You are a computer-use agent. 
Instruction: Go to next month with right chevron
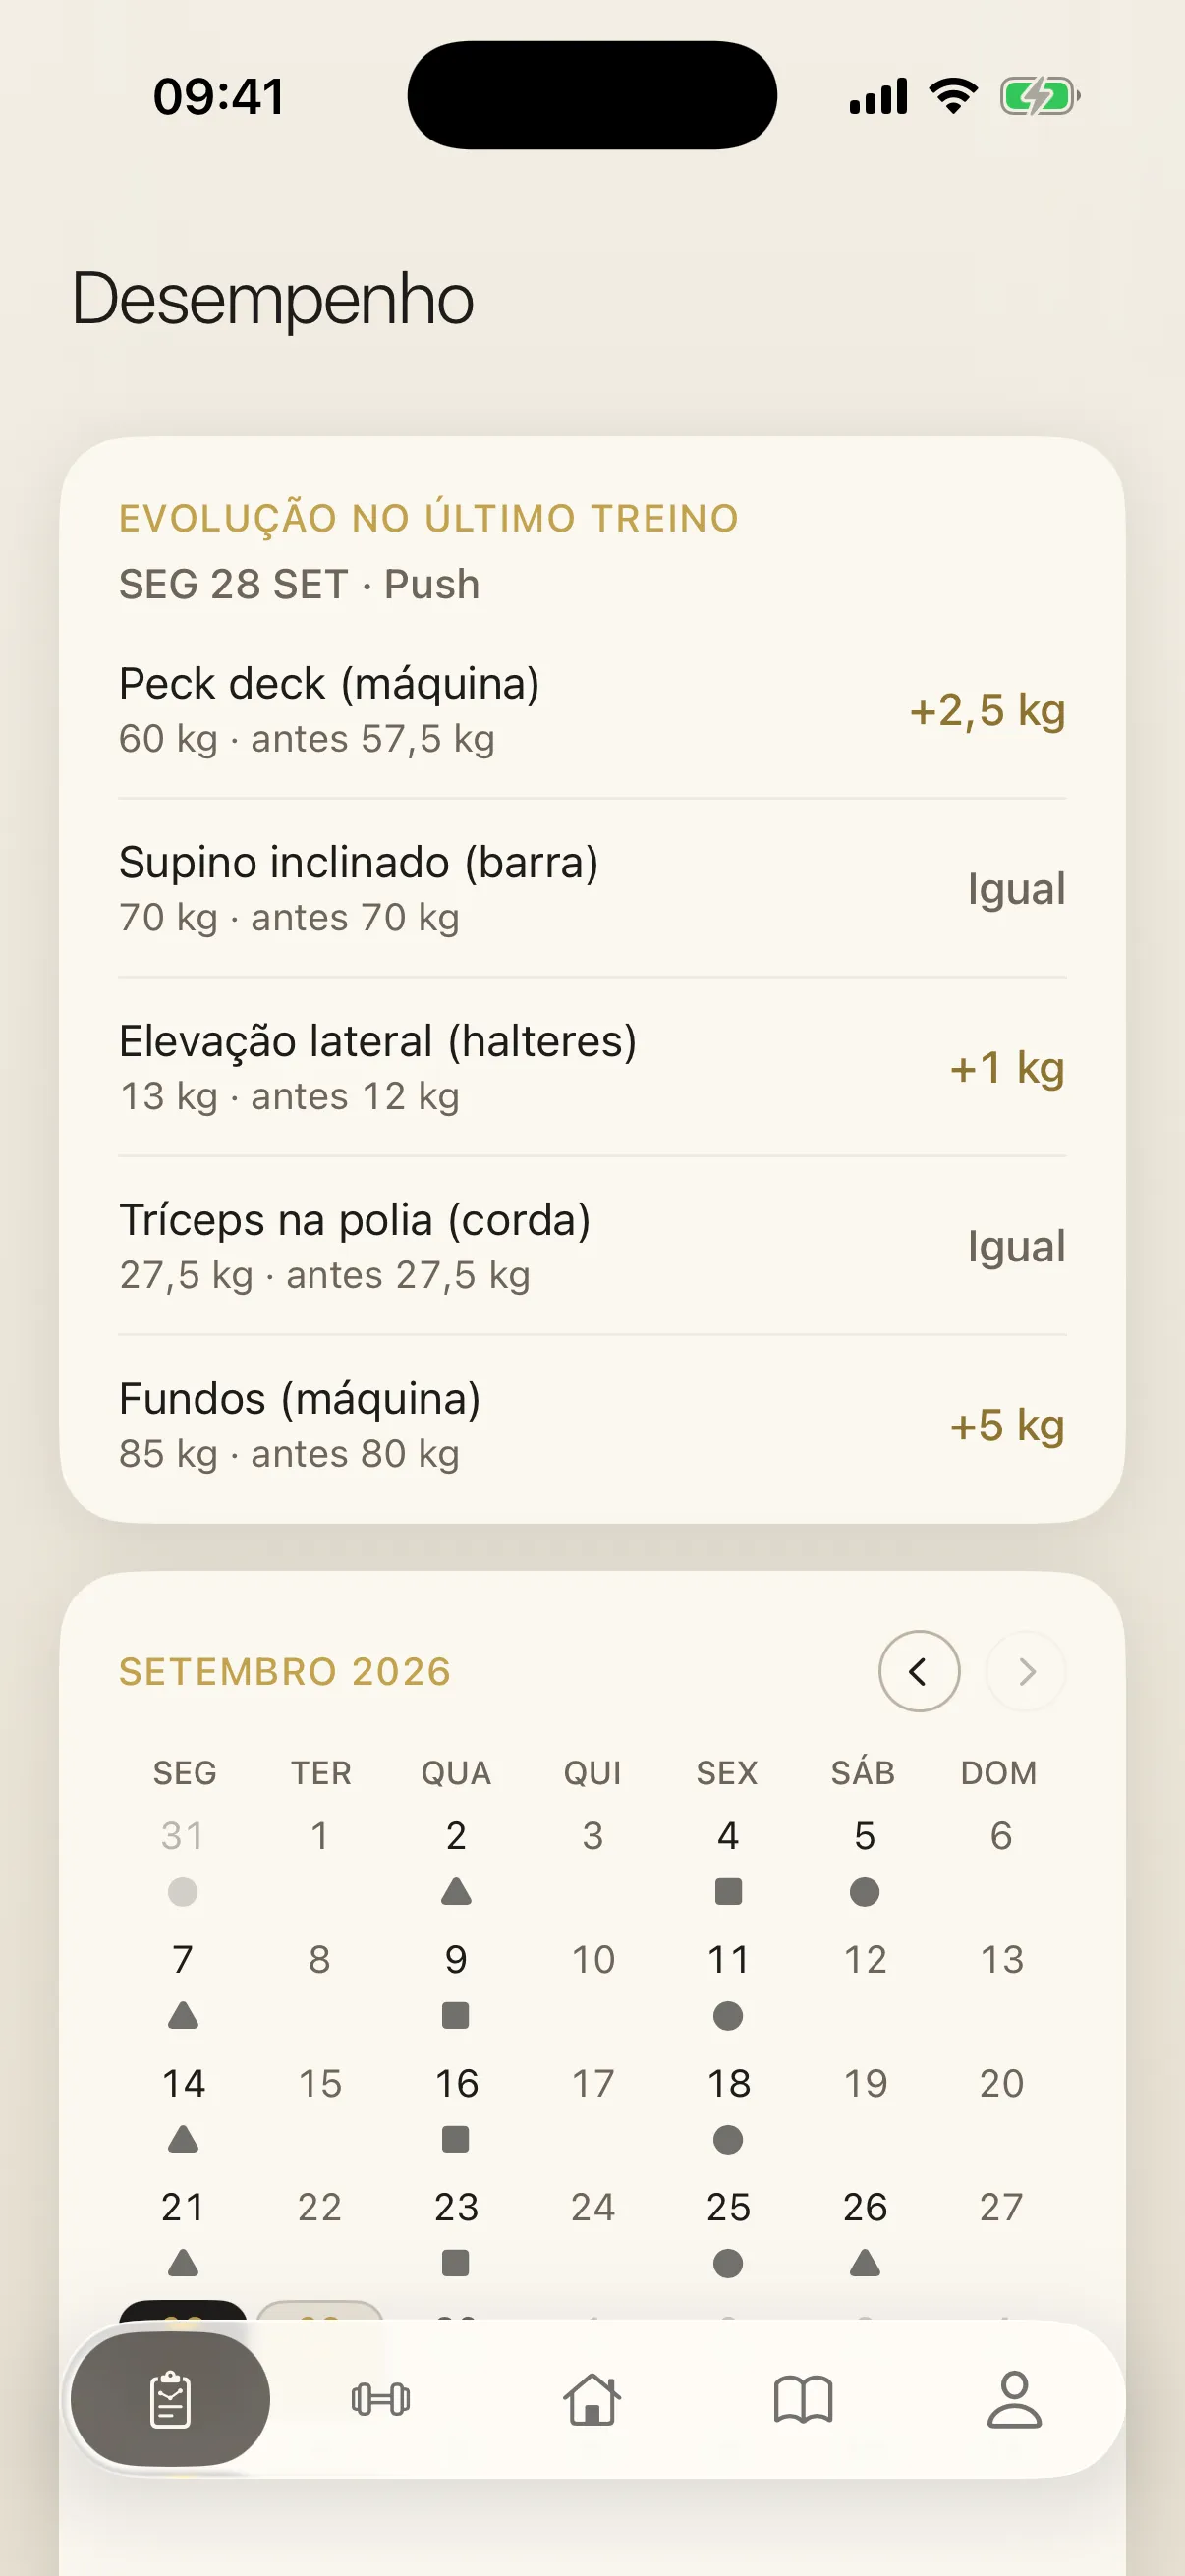(1026, 1671)
